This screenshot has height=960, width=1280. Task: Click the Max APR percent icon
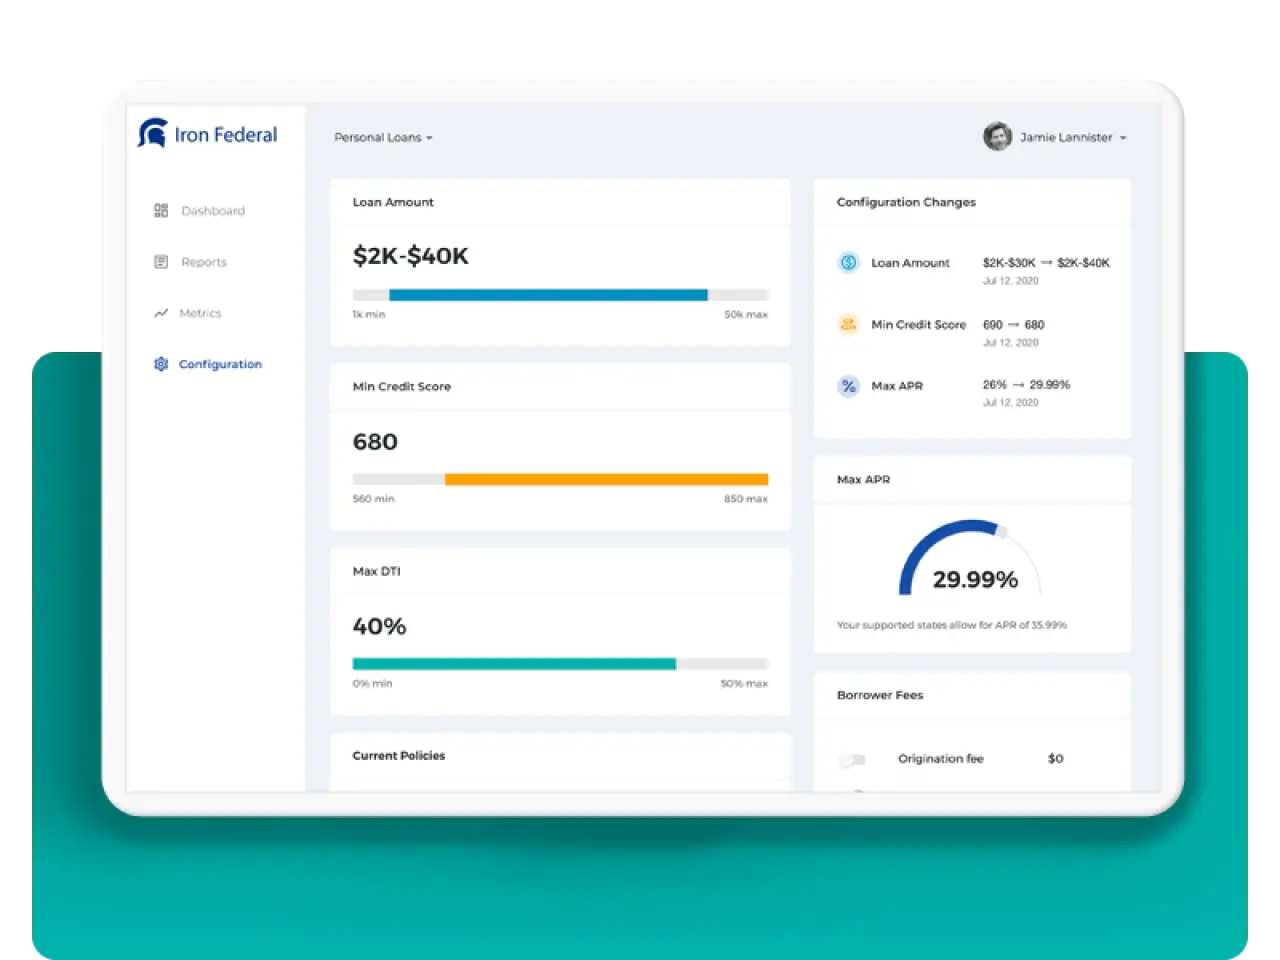(848, 386)
